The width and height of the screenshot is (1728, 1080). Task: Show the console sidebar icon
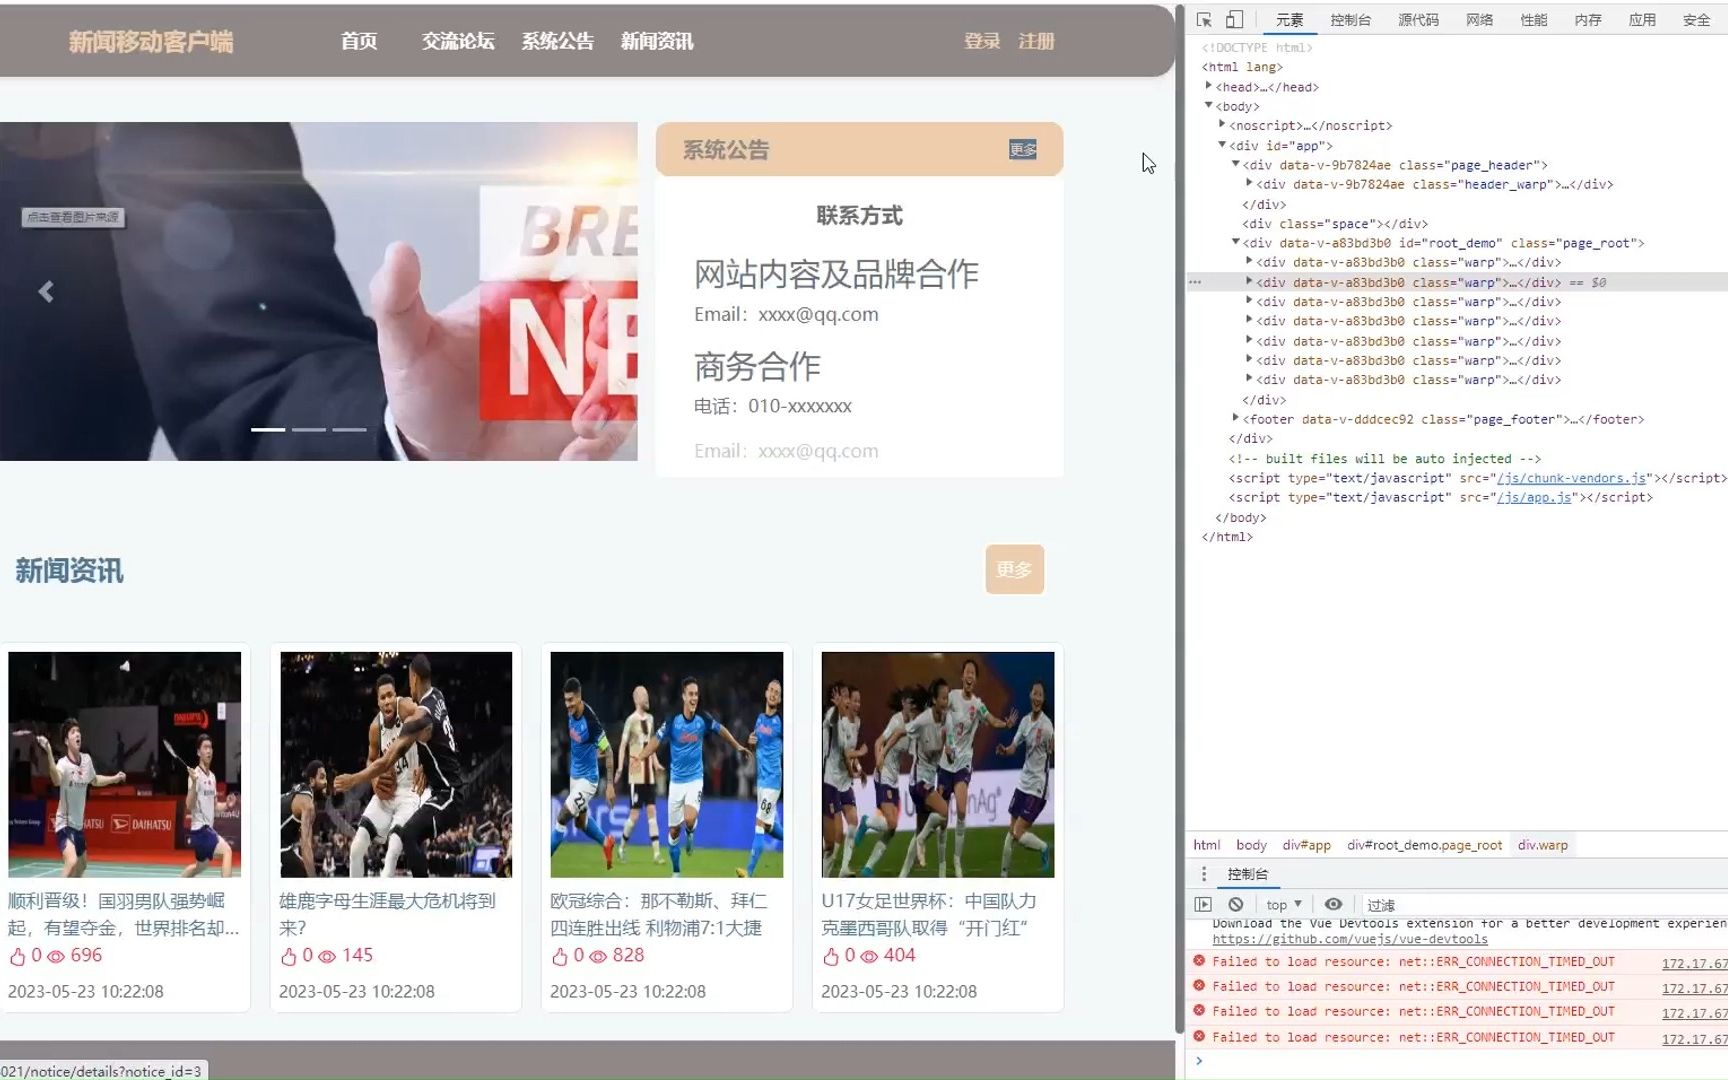click(x=1203, y=904)
